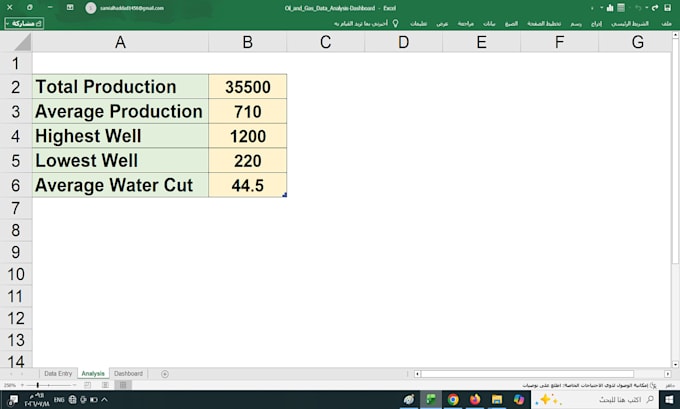Open Firefox from the taskbar

pyautogui.click(x=475, y=399)
